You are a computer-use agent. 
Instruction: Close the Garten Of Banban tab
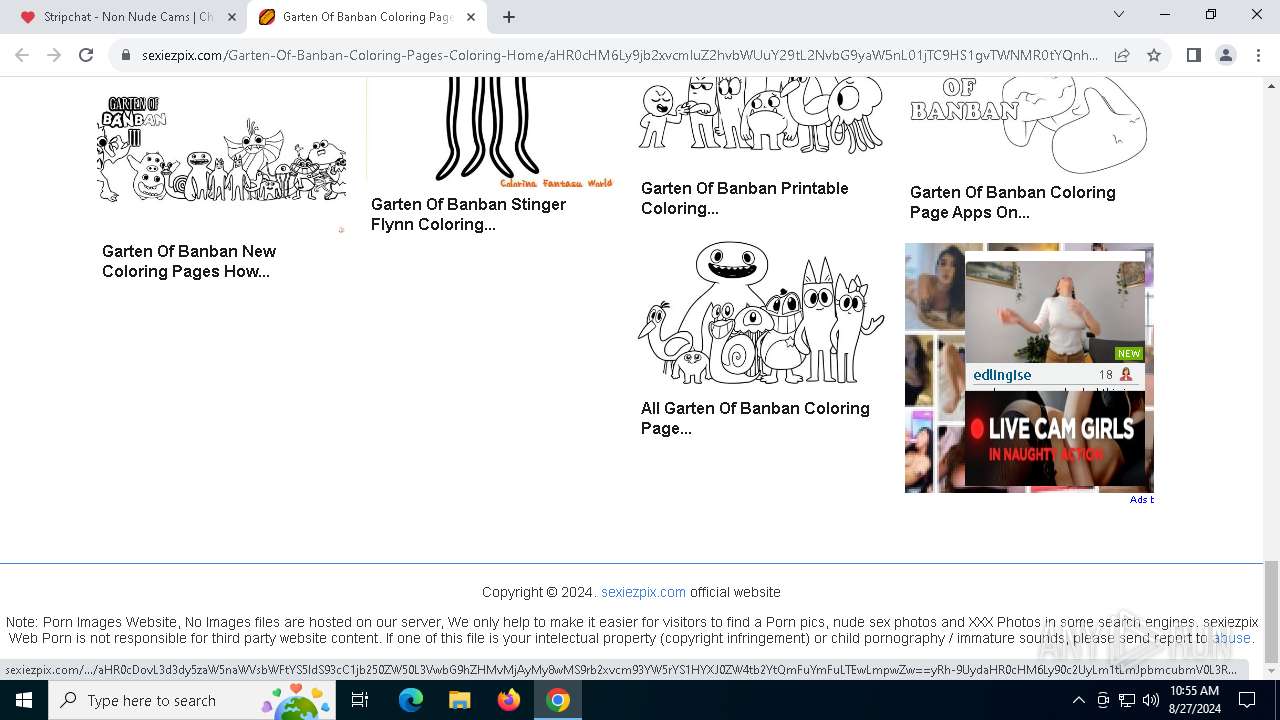471,17
